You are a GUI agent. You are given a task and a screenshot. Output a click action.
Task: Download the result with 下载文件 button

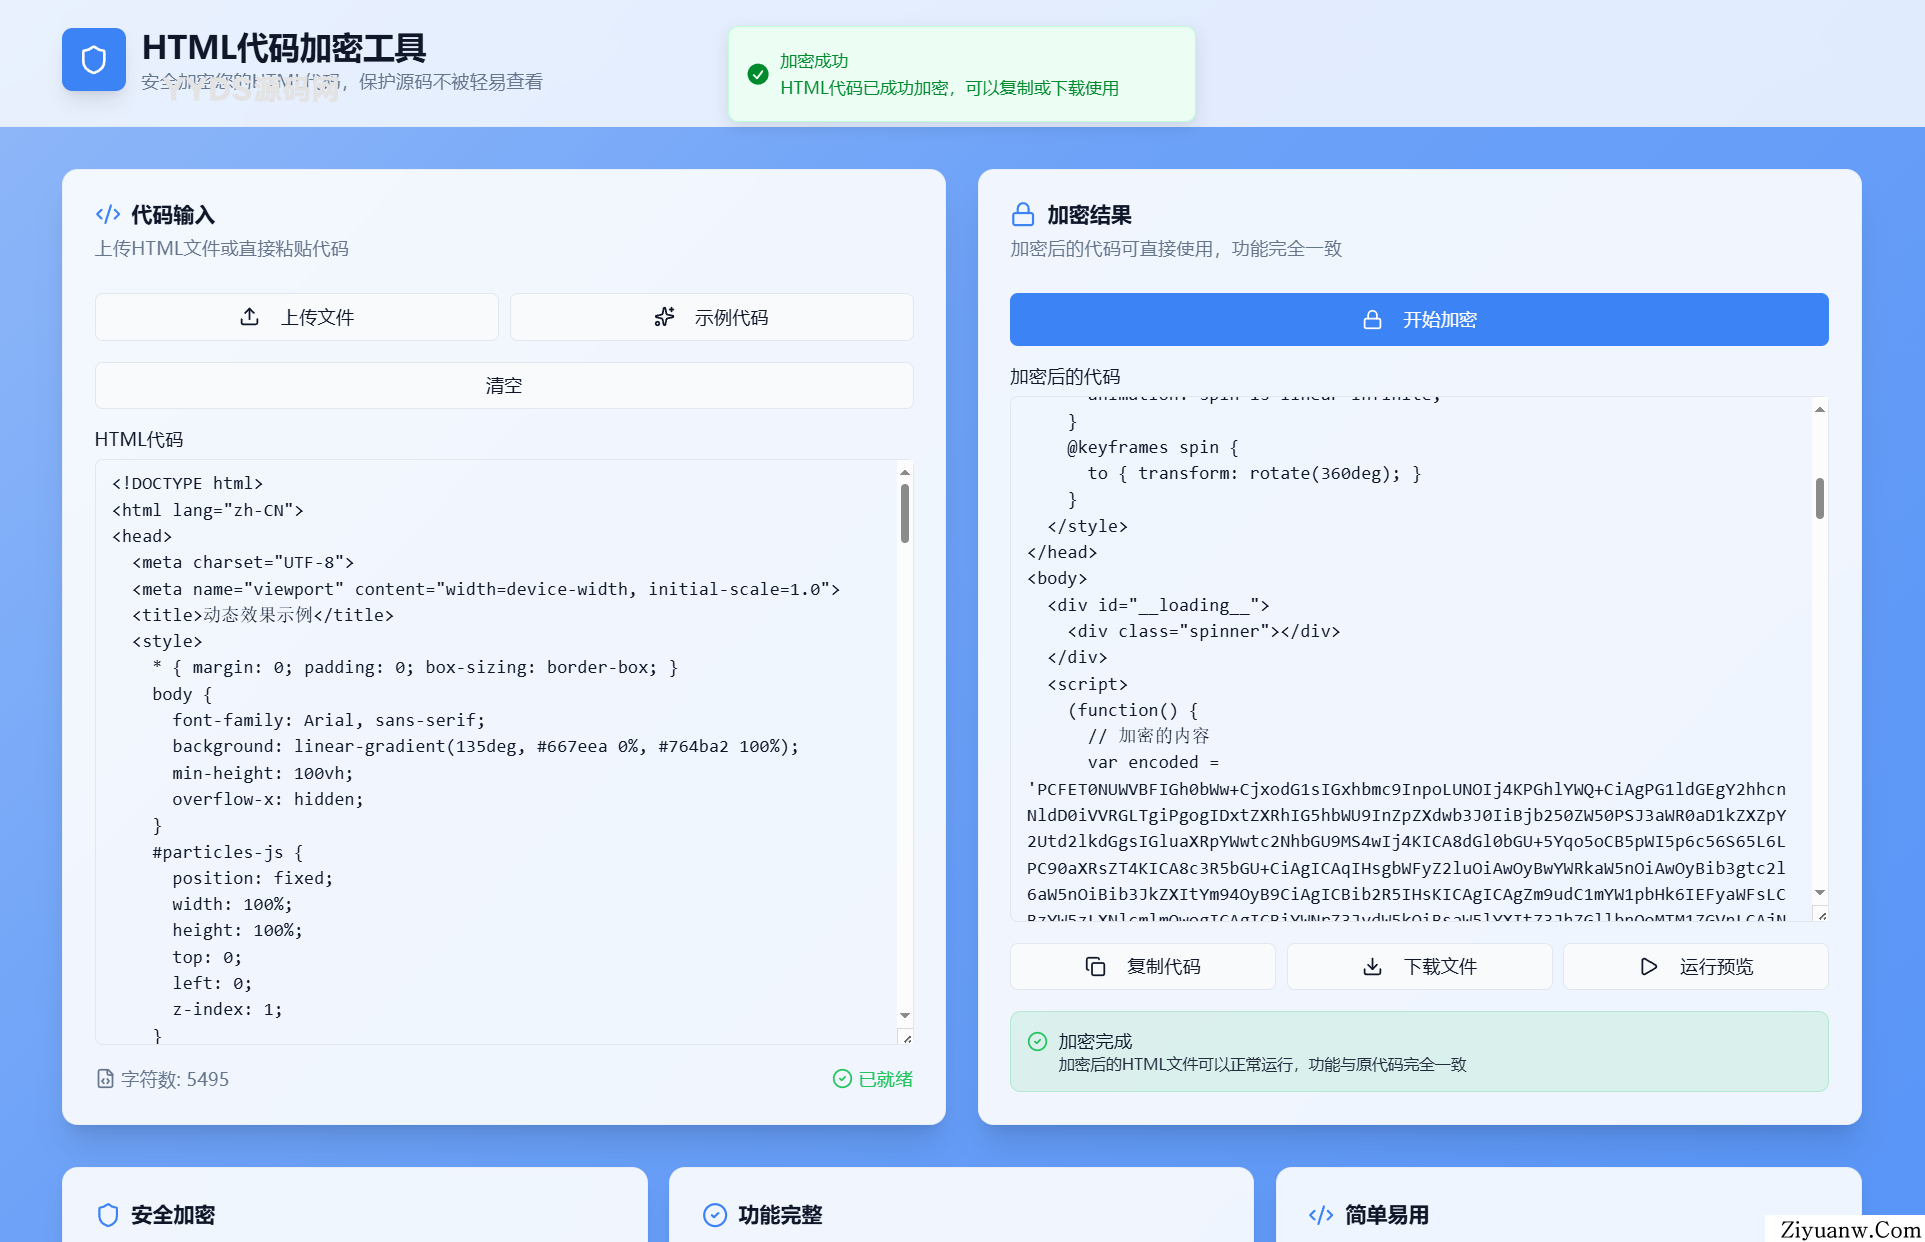(1419, 966)
